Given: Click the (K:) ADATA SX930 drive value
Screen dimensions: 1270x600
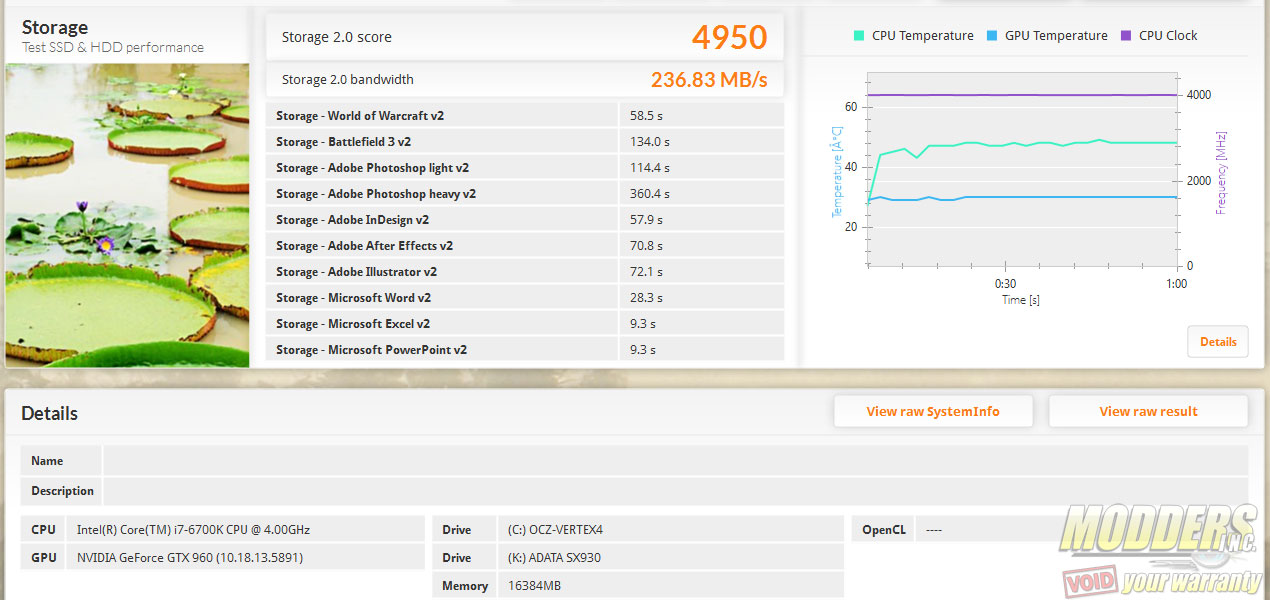Looking at the screenshot, I should 554,558.
